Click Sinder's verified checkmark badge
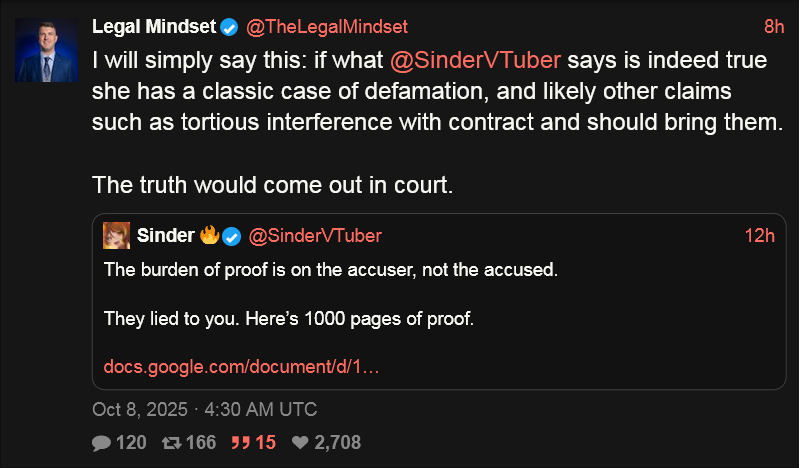The image size is (800, 468). pyautogui.click(x=231, y=236)
